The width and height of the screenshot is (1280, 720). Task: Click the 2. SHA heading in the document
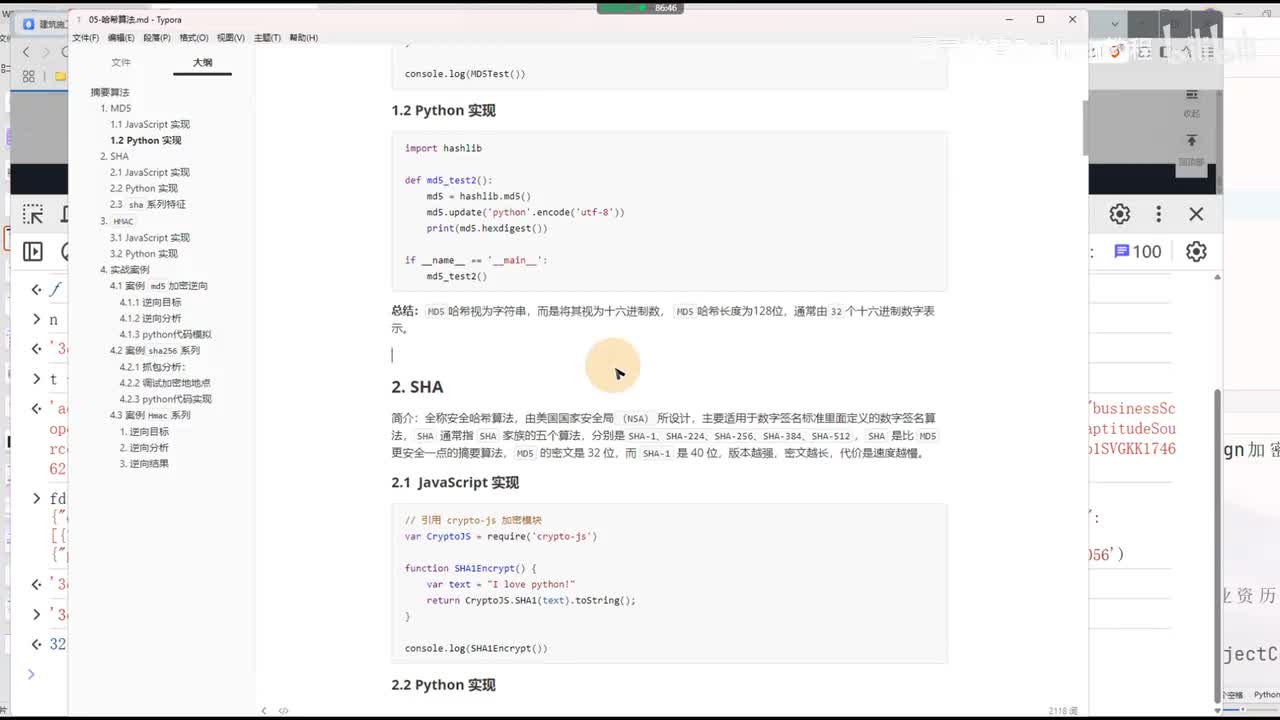(417, 387)
